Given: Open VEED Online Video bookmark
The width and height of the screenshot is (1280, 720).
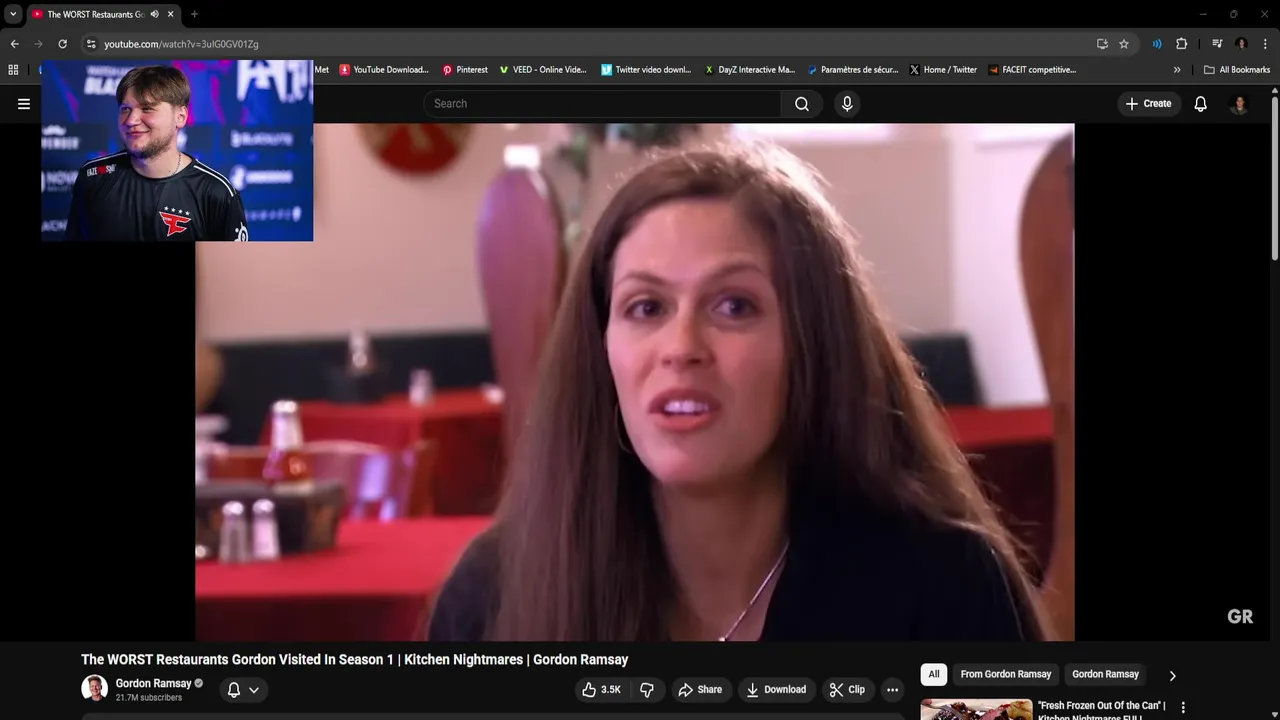Looking at the screenshot, I should click(543, 70).
